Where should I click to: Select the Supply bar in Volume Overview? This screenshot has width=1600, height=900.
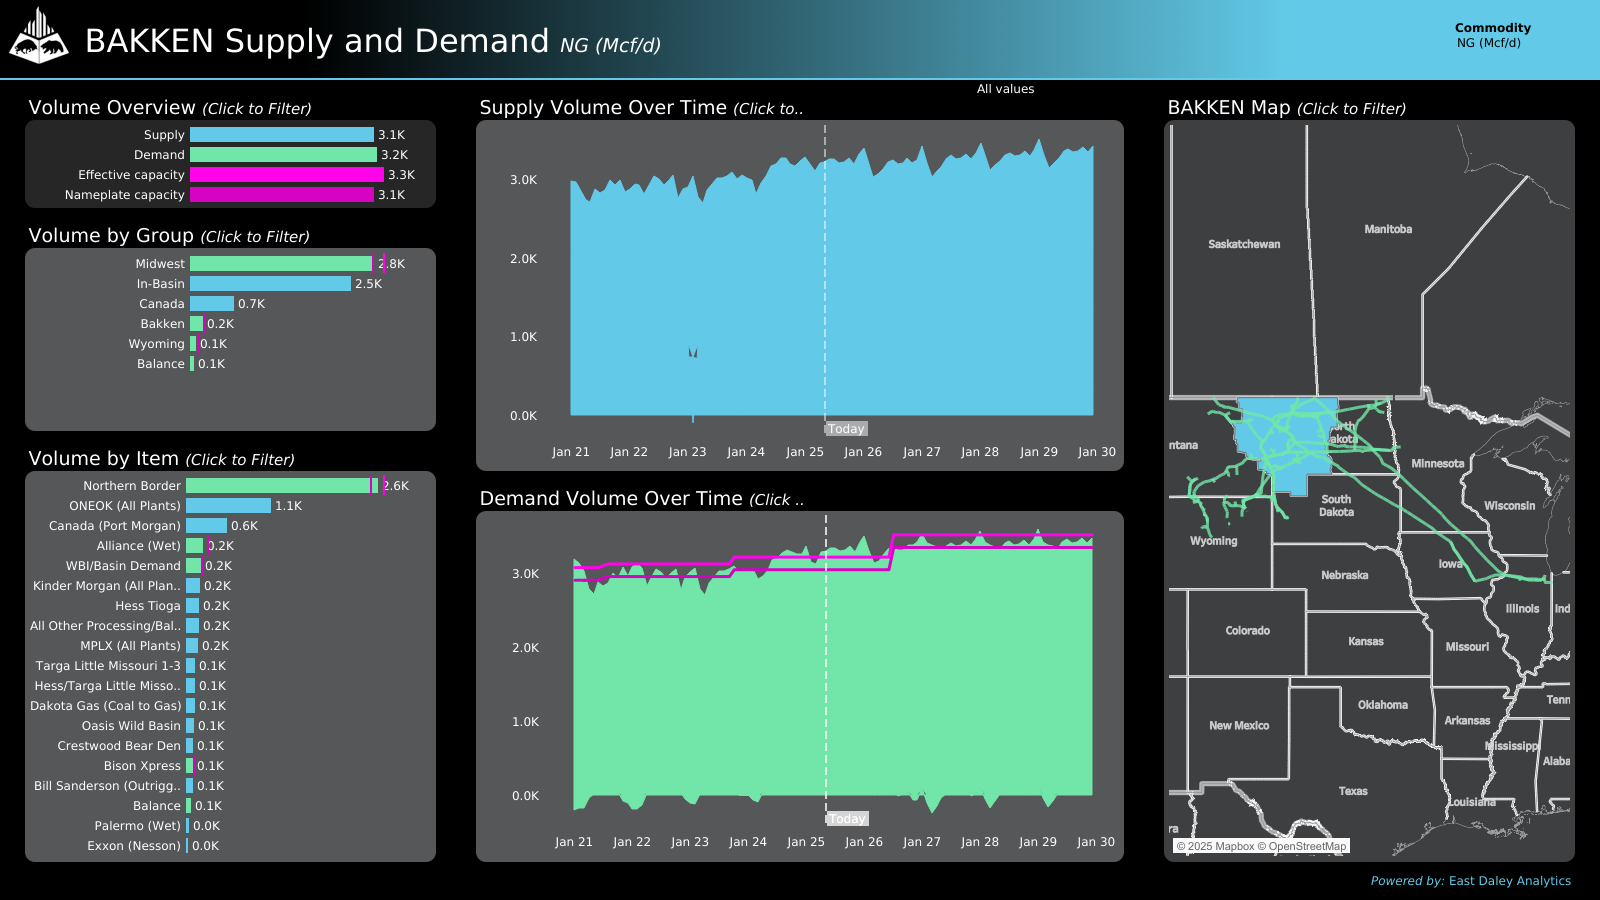click(282, 135)
